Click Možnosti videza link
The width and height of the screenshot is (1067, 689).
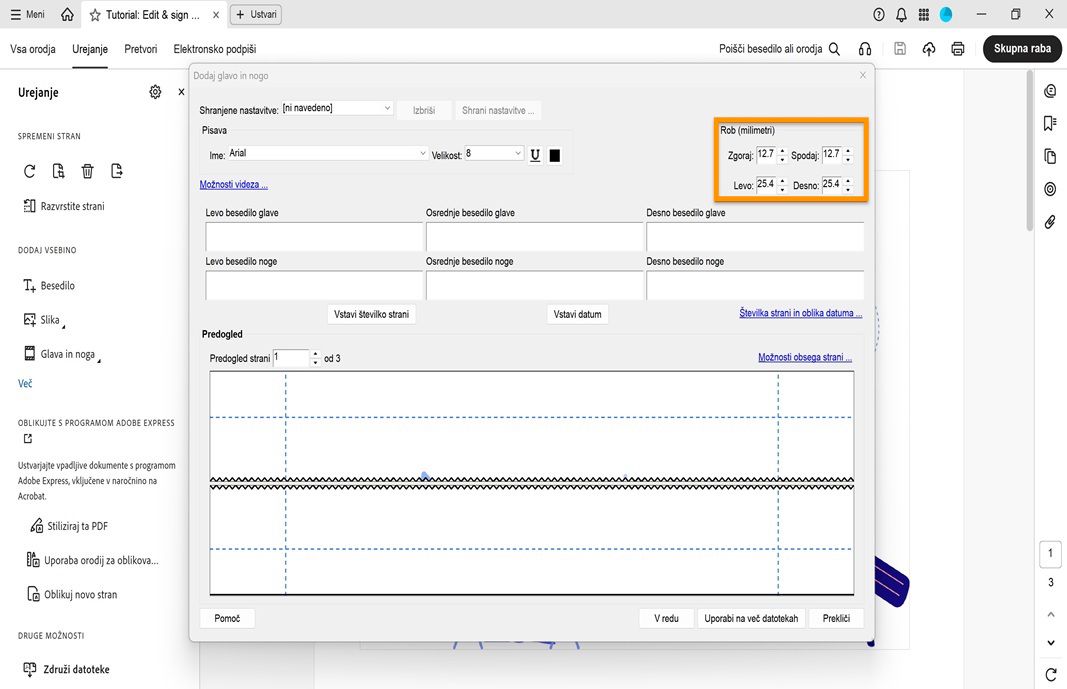tap(233, 184)
